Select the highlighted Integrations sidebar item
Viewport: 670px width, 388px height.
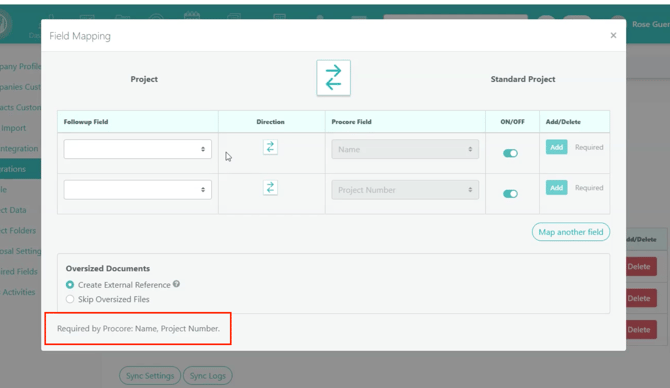point(21,169)
